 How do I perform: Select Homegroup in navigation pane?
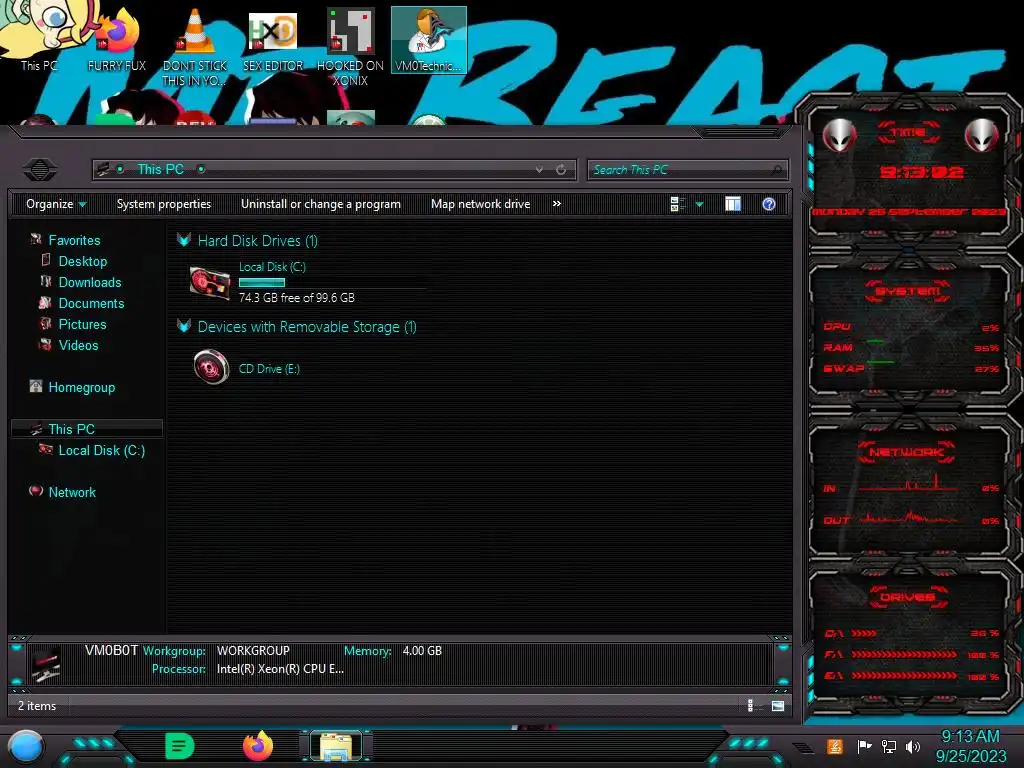tap(81, 387)
